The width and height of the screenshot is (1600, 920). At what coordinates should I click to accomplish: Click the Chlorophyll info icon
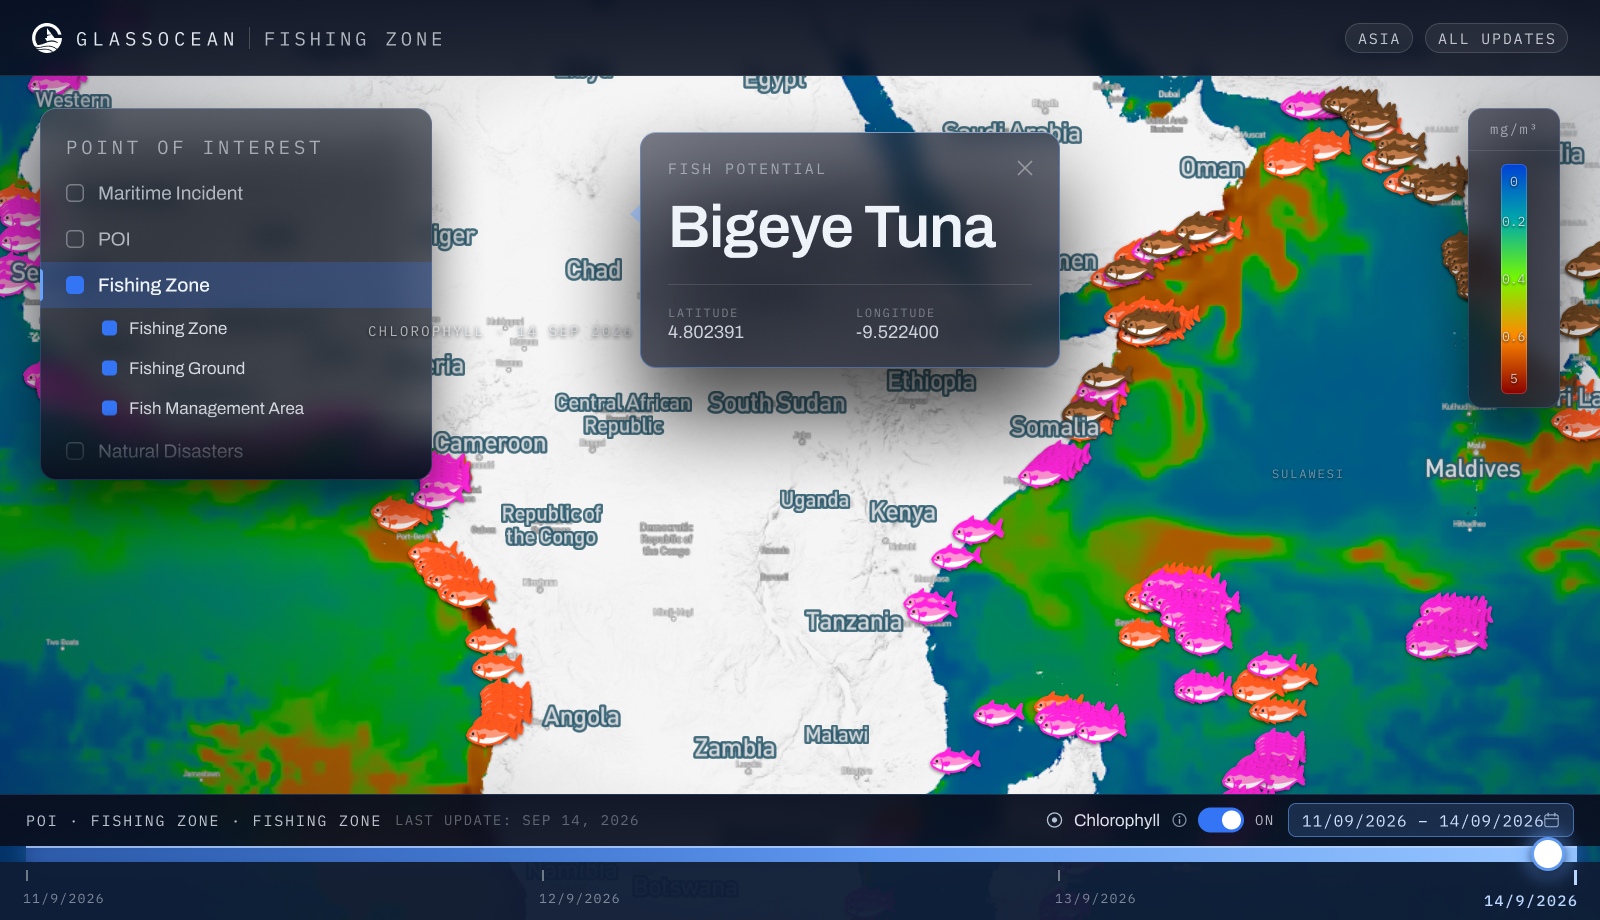pos(1179,820)
